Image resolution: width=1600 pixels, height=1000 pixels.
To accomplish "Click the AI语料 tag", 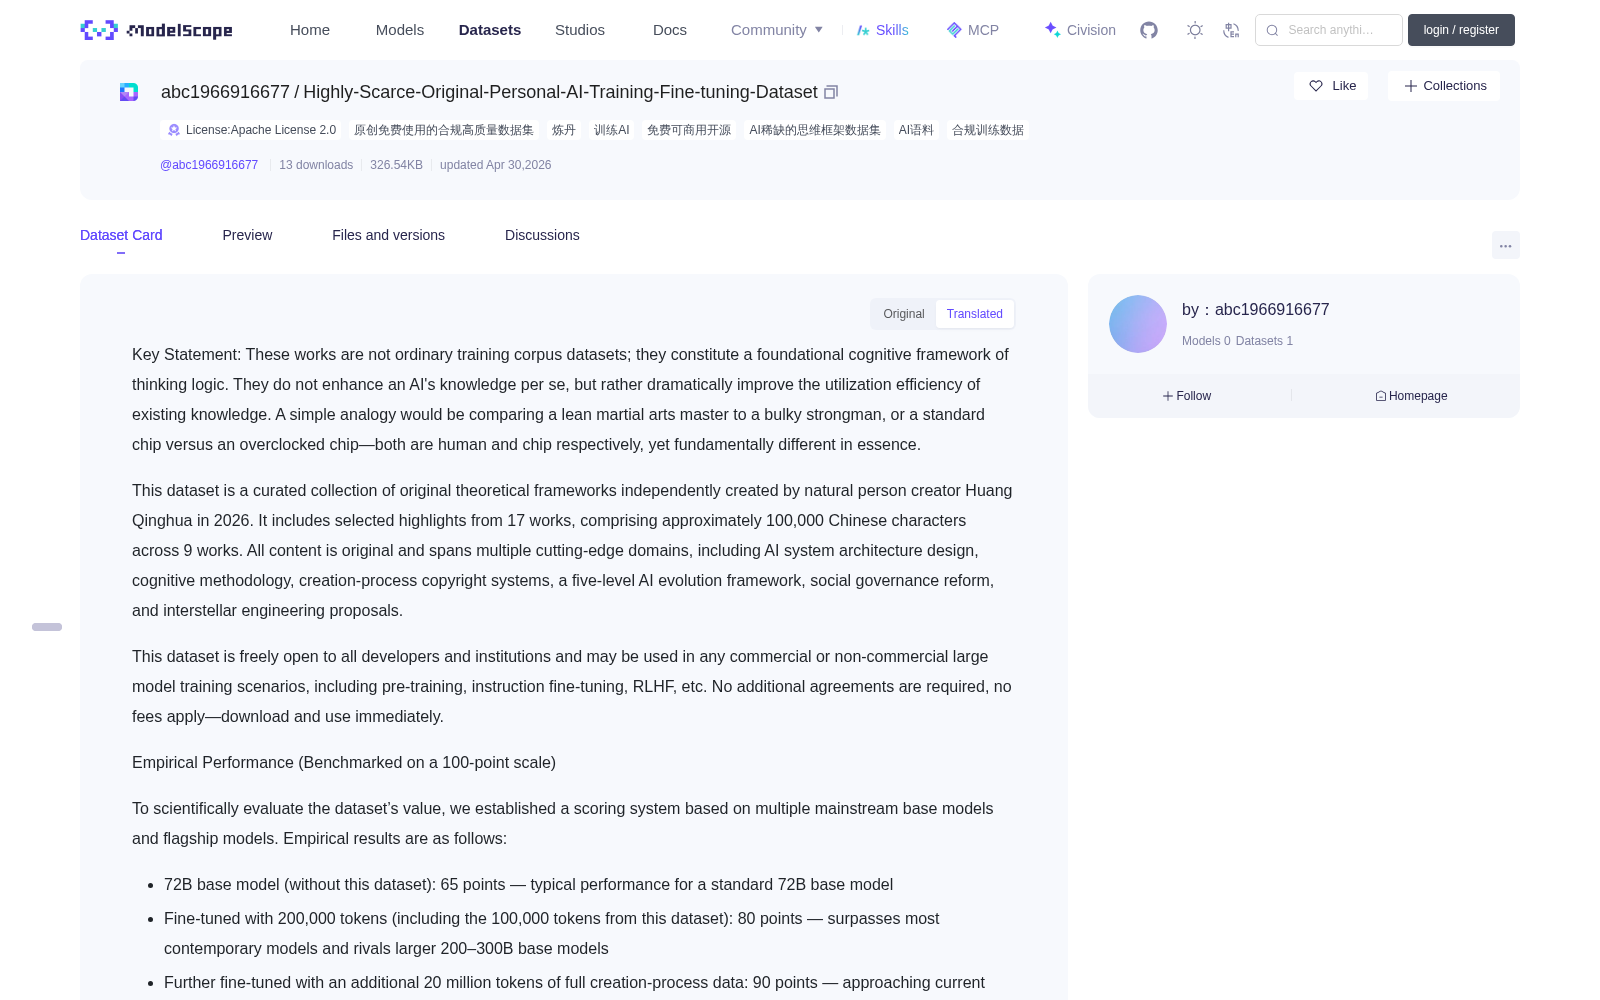I will (x=916, y=130).
